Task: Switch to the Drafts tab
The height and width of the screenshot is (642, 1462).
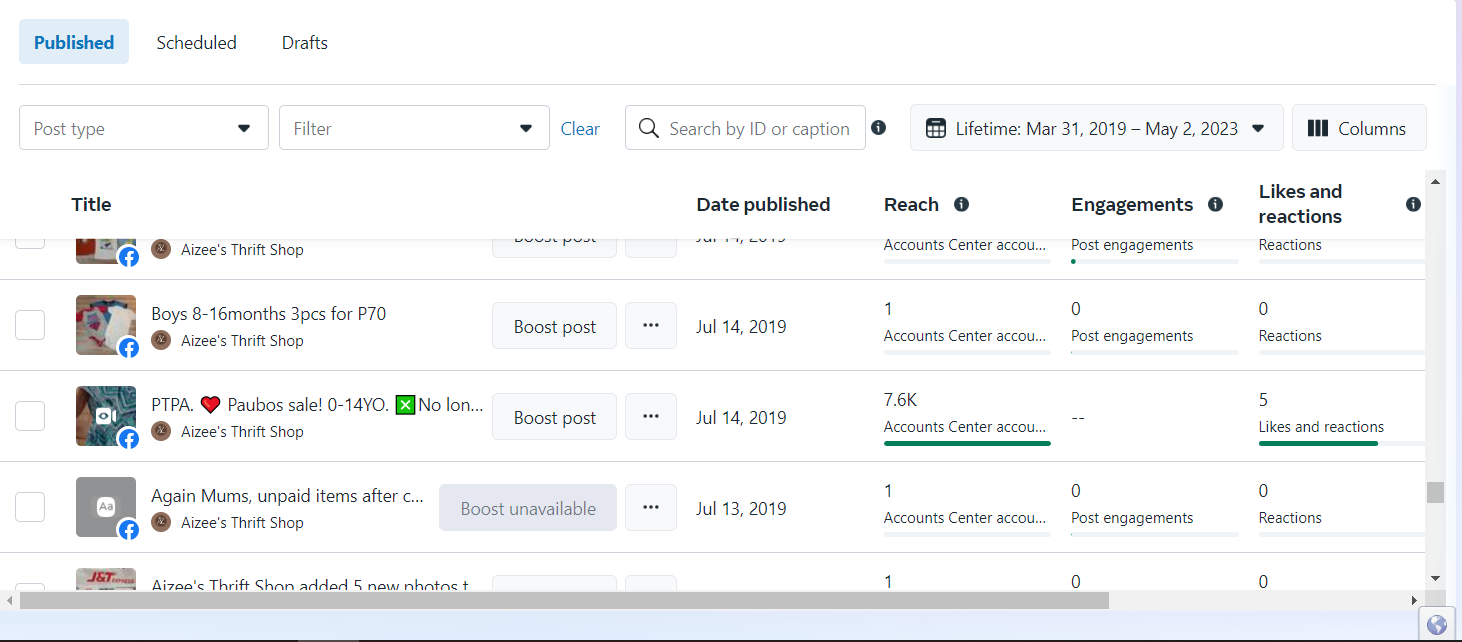Action: click(x=304, y=42)
